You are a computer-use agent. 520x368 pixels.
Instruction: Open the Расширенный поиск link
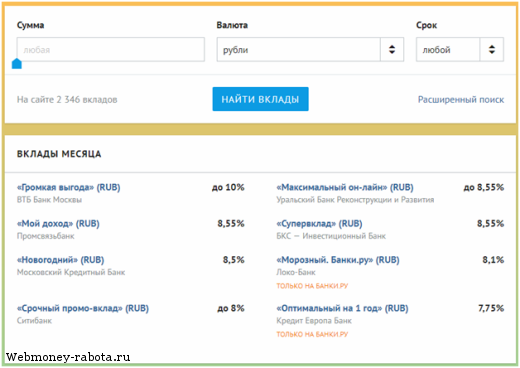pyautogui.click(x=461, y=99)
